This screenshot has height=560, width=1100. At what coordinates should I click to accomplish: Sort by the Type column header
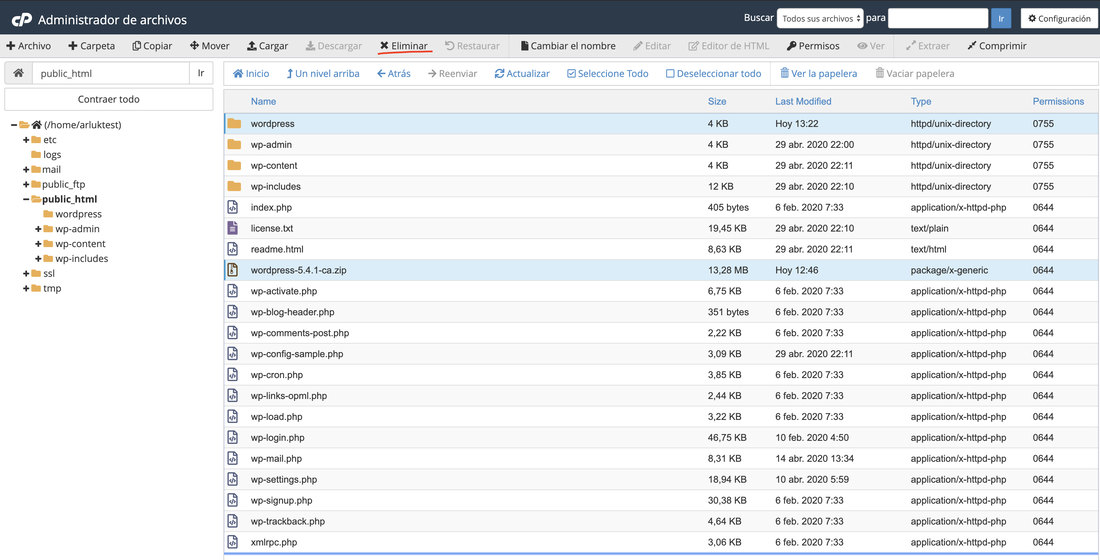coord(920,101)
